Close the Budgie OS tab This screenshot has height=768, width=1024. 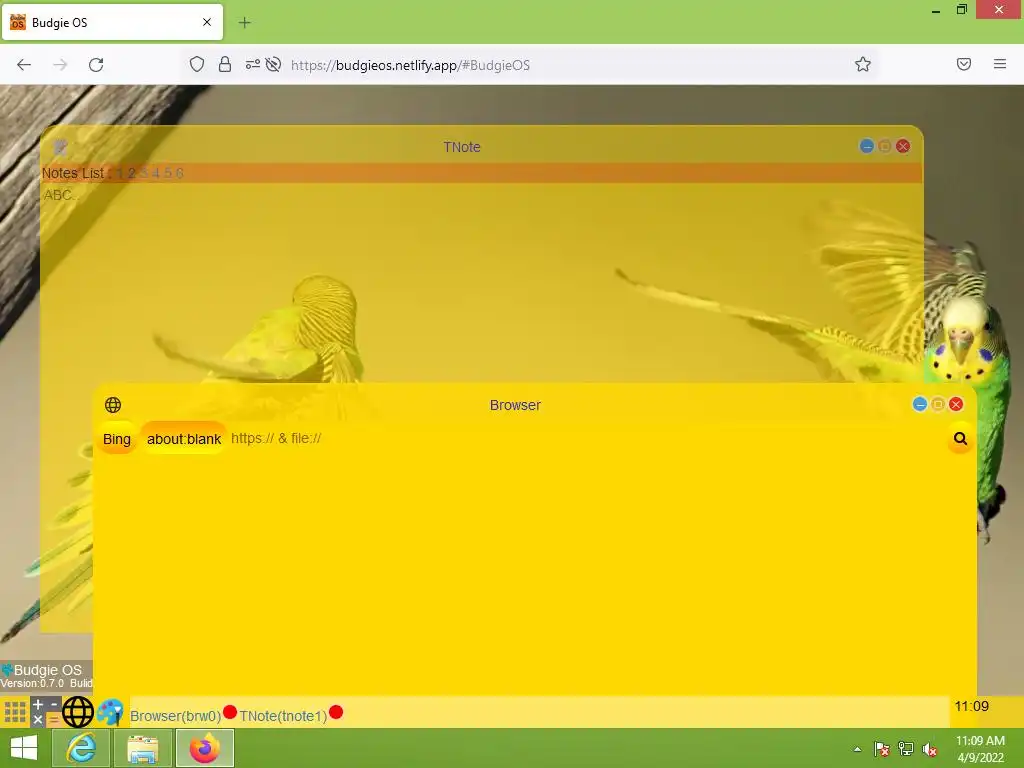click(207, 22)
